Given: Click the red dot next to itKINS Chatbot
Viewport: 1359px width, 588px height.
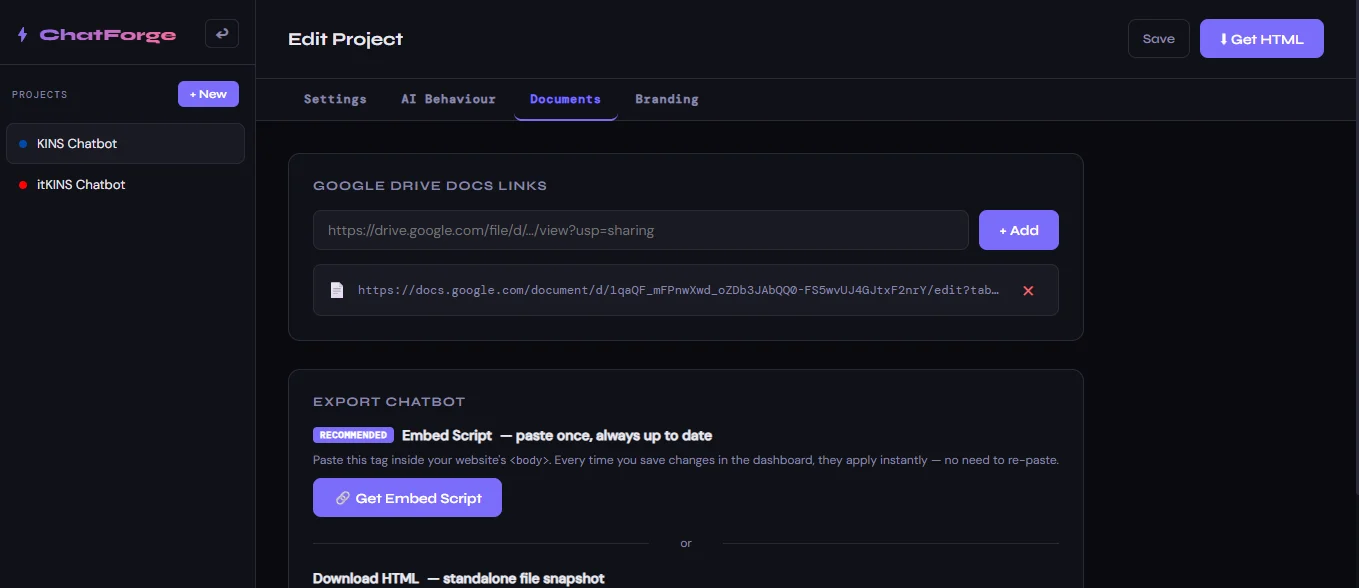Looking at the screenshot, I should 23,185.
